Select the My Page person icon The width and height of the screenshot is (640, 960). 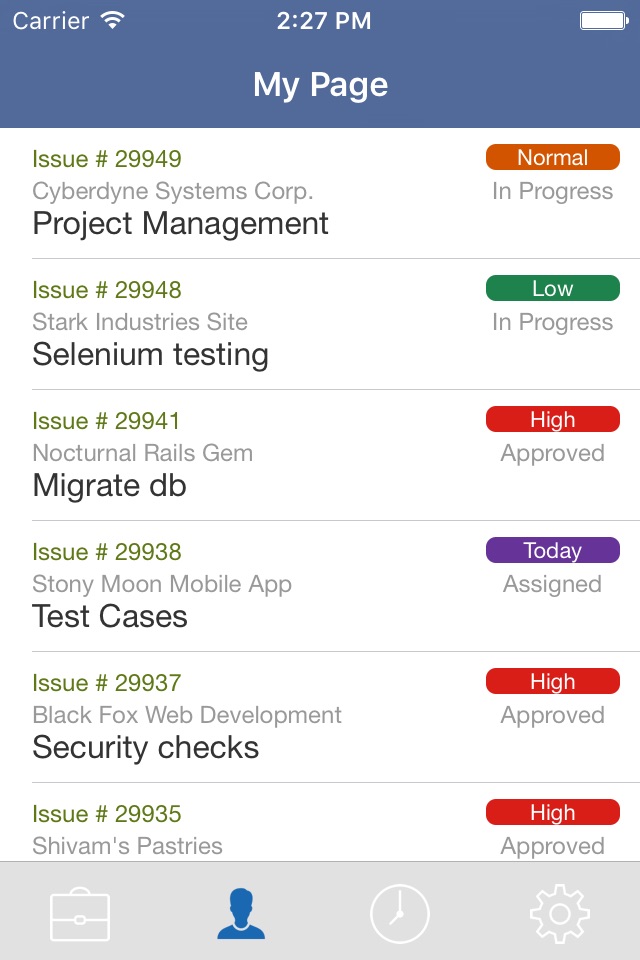[240, 913]
